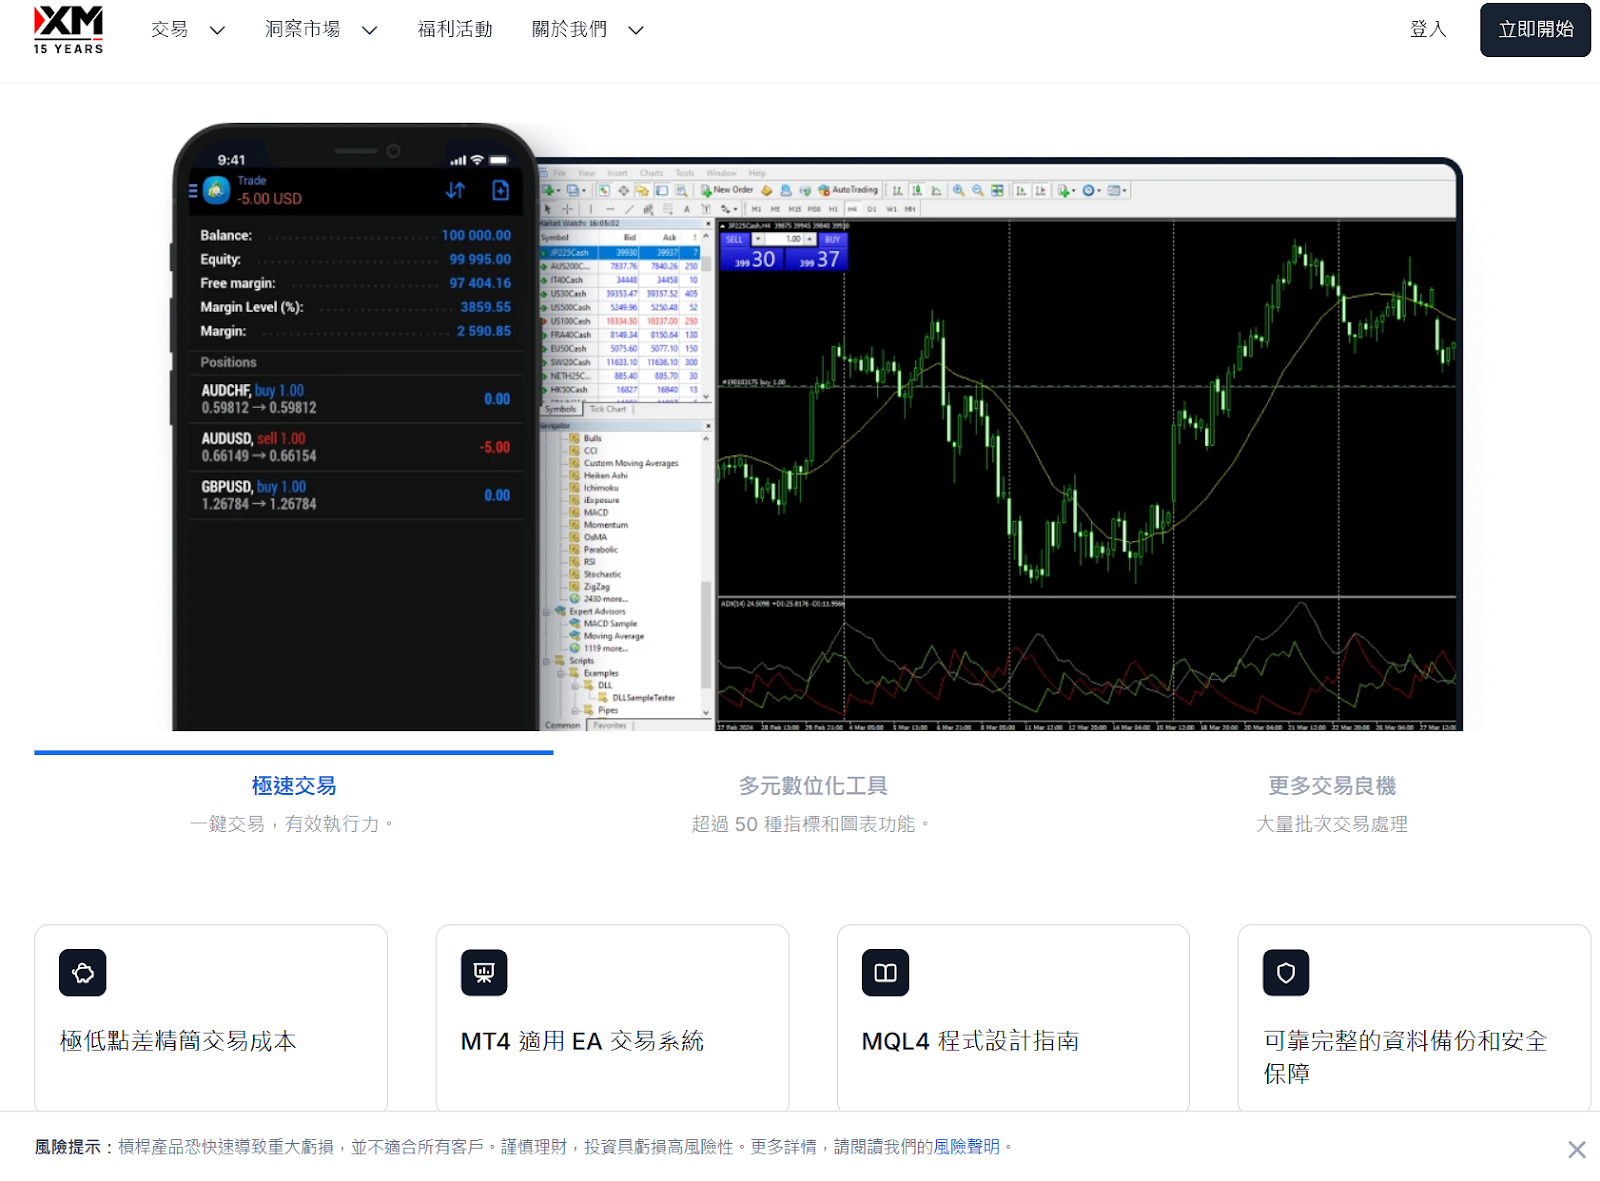
Task: Click the phone trading app mockup image
Action: (355, 427)
